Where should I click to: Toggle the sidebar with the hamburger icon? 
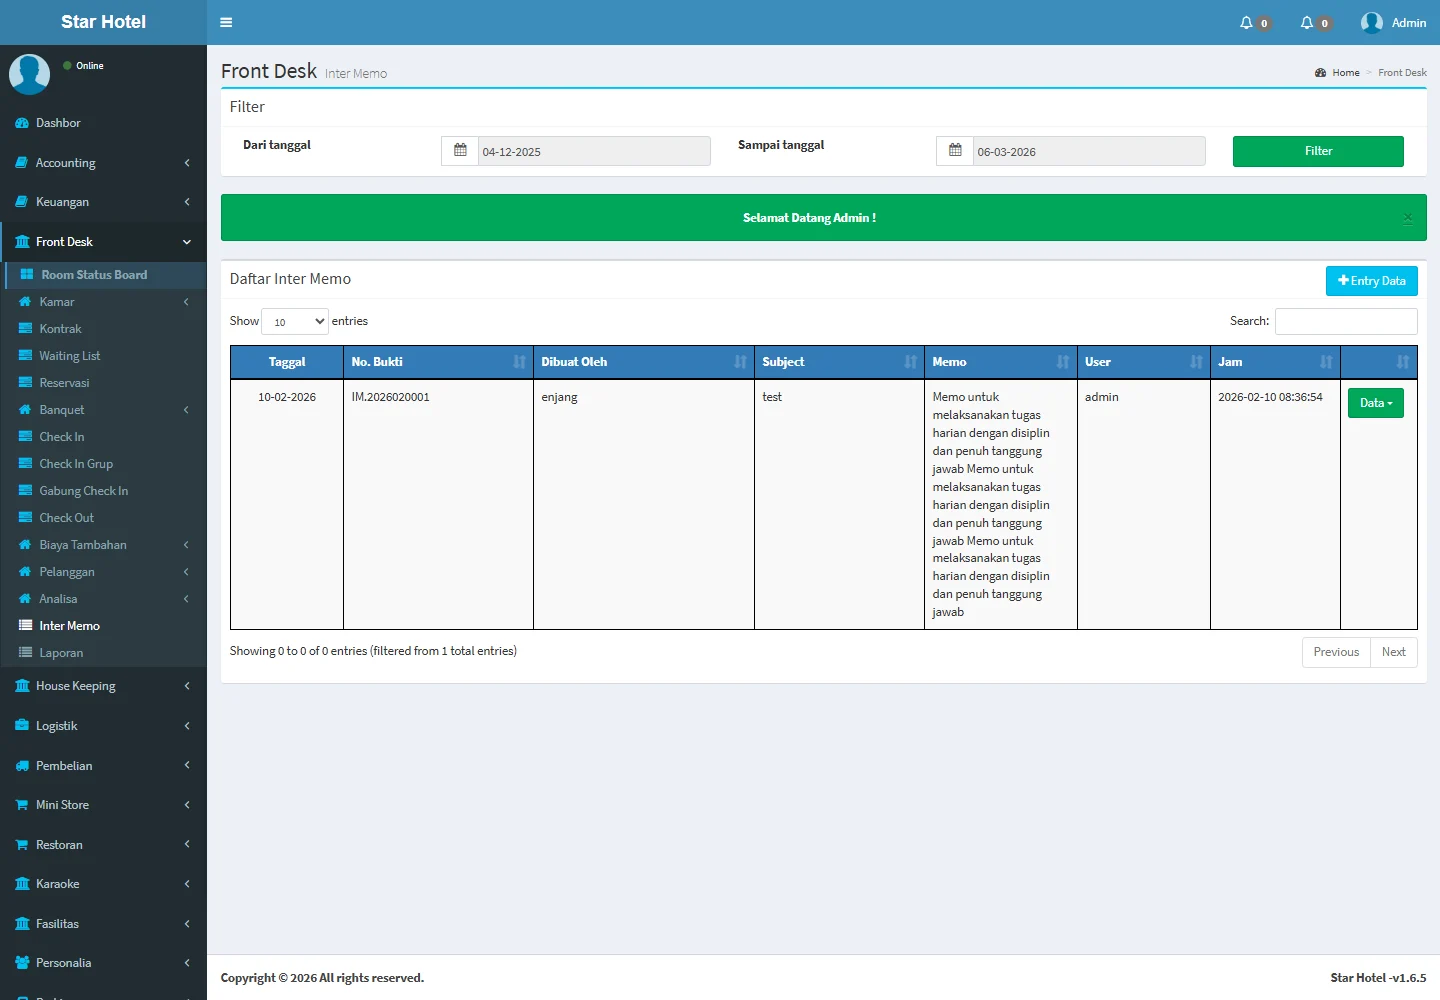pos(226,22)
